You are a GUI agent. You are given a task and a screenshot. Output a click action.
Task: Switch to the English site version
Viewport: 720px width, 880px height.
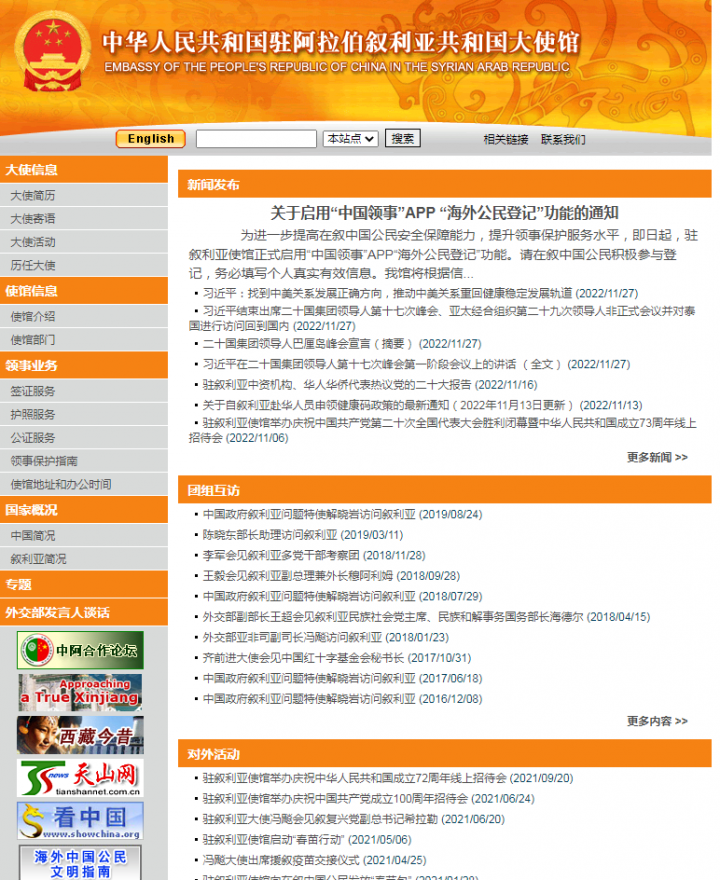150,139
